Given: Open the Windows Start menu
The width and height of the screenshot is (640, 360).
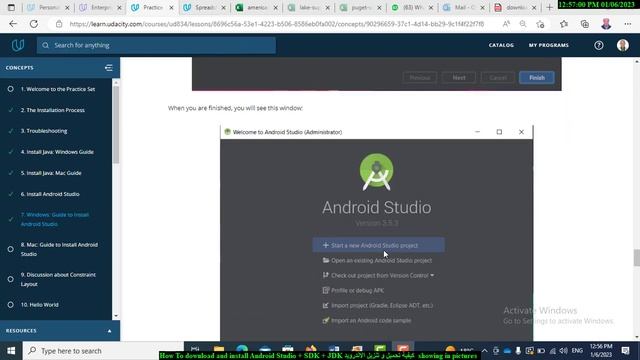Looking at the screenshot, I should pos(11,351).
